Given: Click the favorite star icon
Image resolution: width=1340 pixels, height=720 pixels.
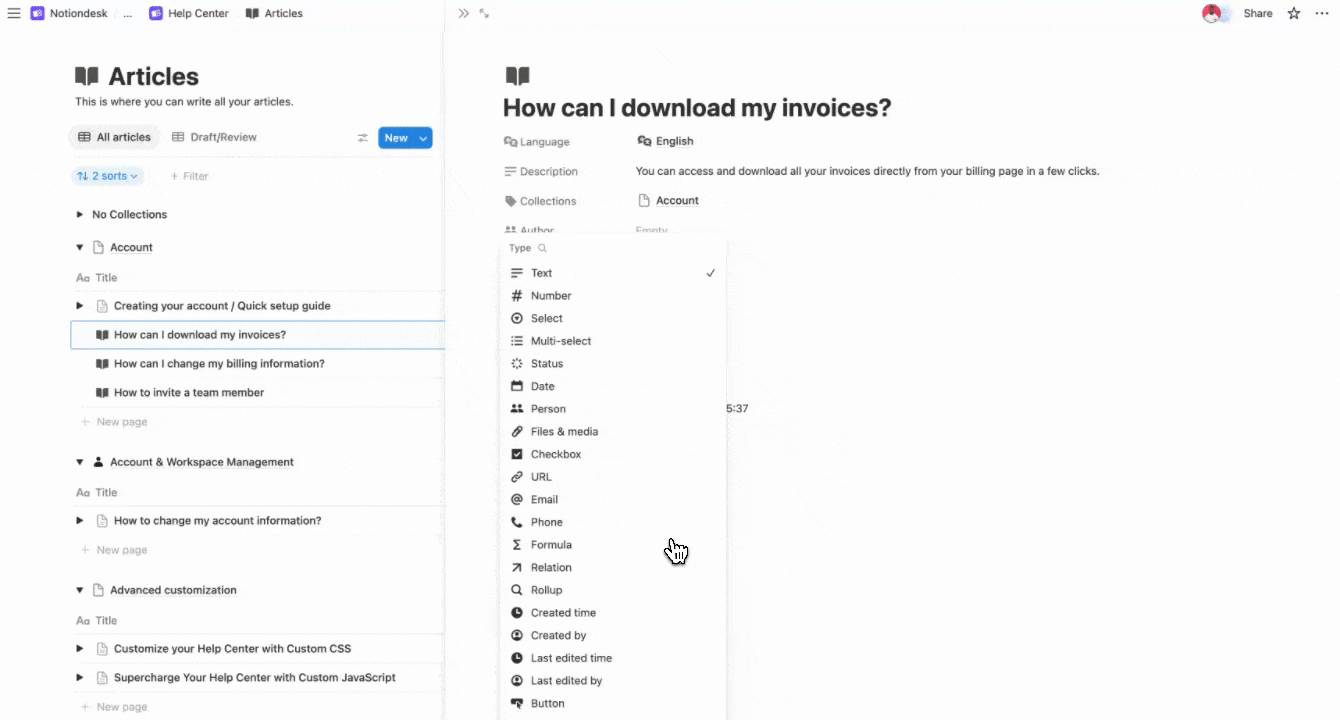Looking at the screenshot, I should coord(1294,13).
